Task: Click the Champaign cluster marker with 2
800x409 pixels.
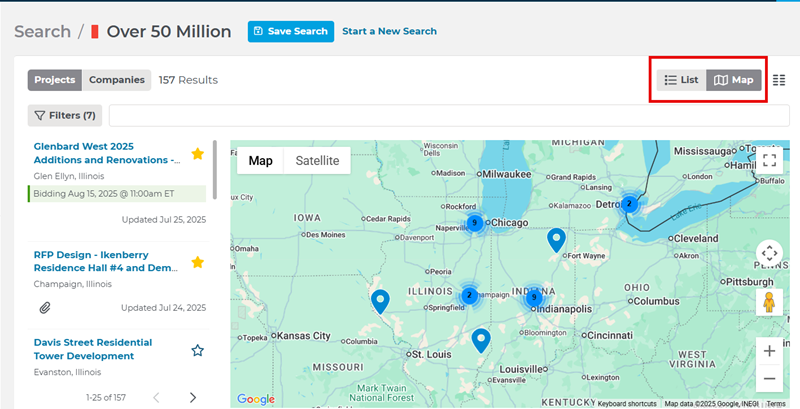Action: (x=469, y=295)
